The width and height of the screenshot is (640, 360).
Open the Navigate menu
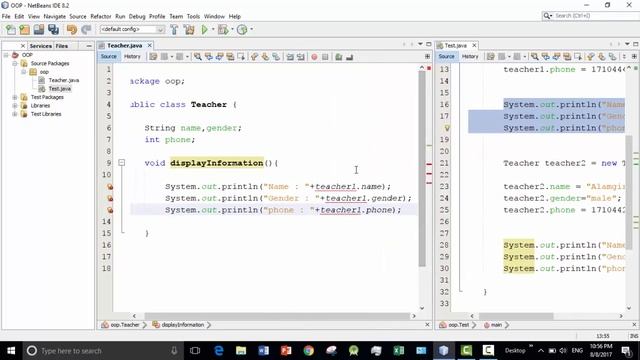(55, 16)
